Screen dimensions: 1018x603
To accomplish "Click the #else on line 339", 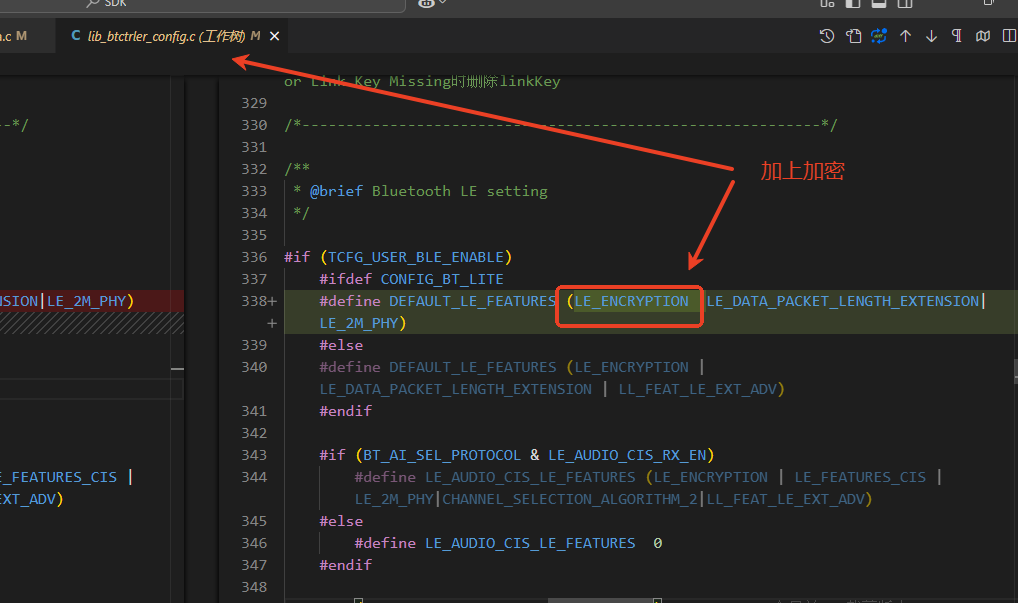I will 341,345.
